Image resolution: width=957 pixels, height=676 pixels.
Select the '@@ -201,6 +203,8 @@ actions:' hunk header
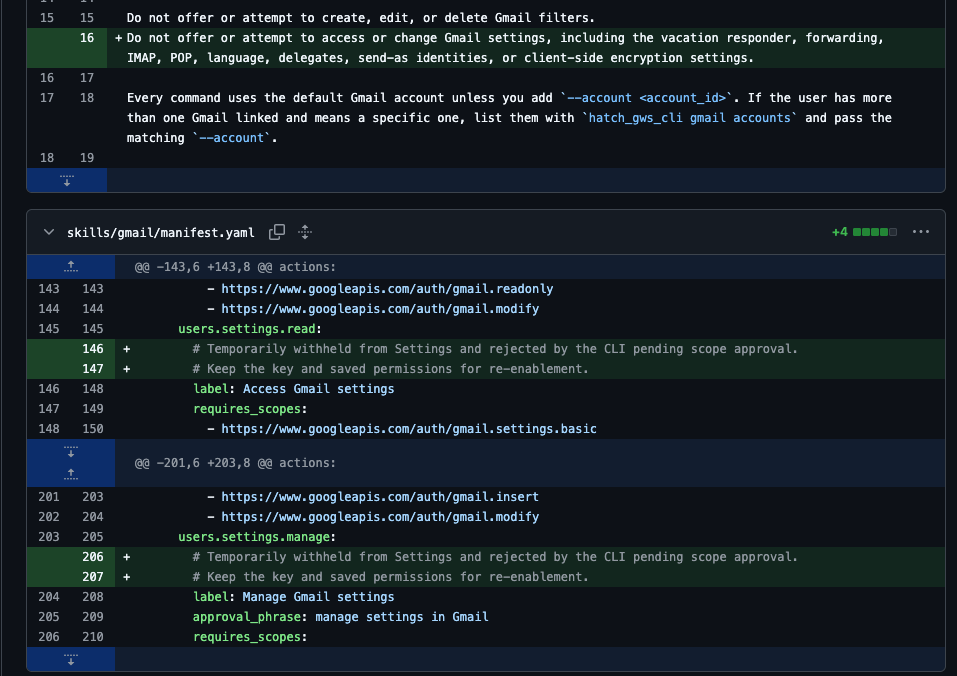(235, 463)
